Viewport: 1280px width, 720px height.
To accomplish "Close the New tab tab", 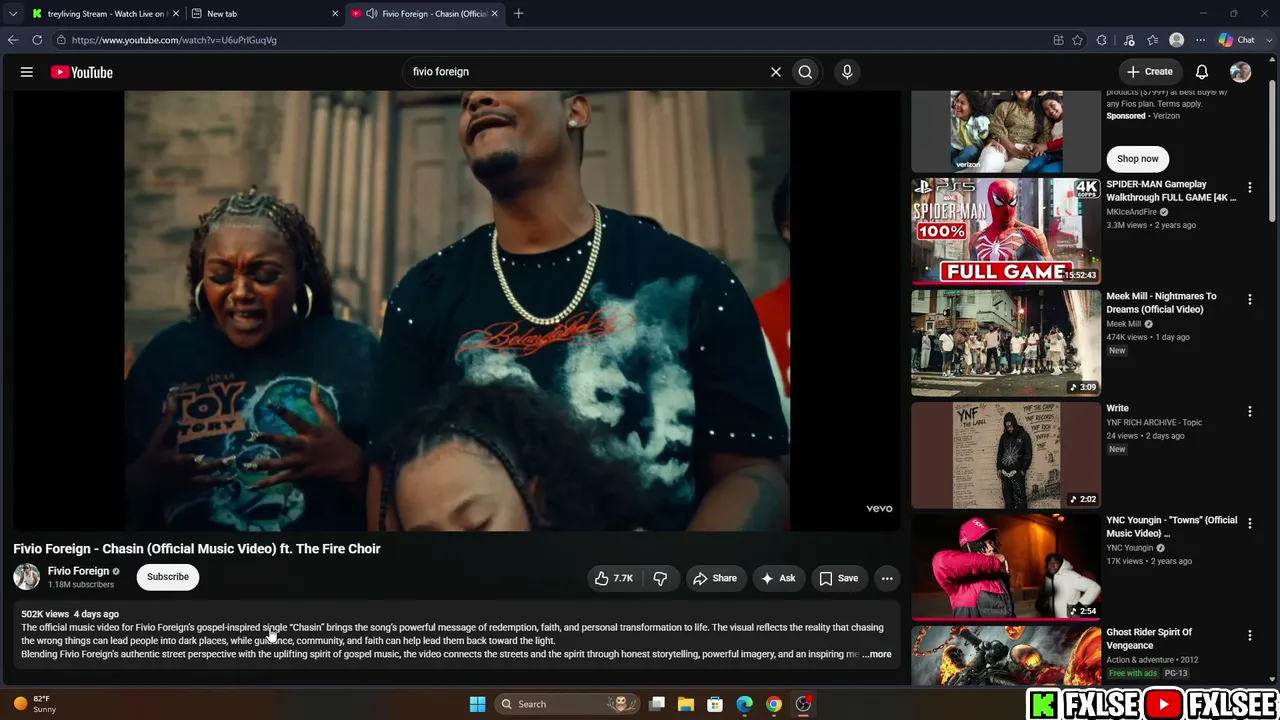I will point(335,14).
